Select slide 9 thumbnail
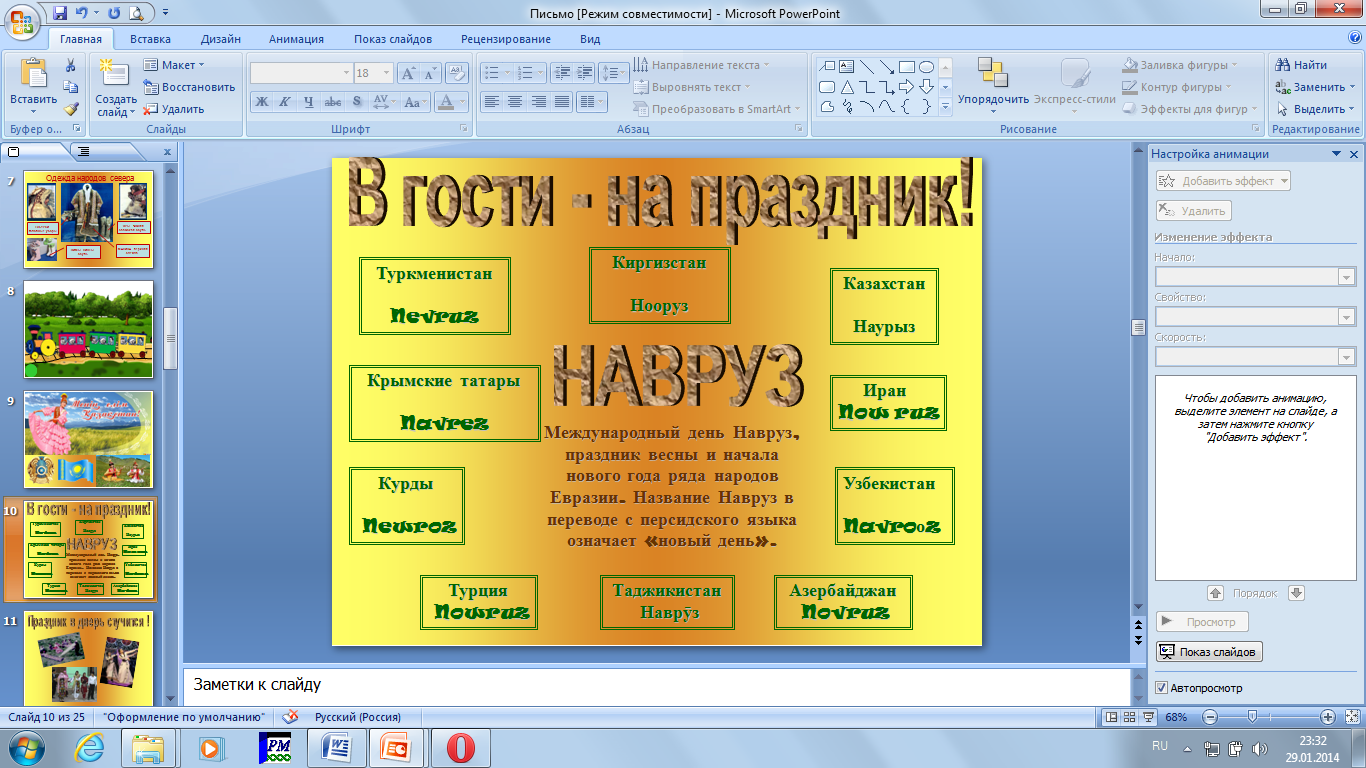 click(x=88, y=440)
